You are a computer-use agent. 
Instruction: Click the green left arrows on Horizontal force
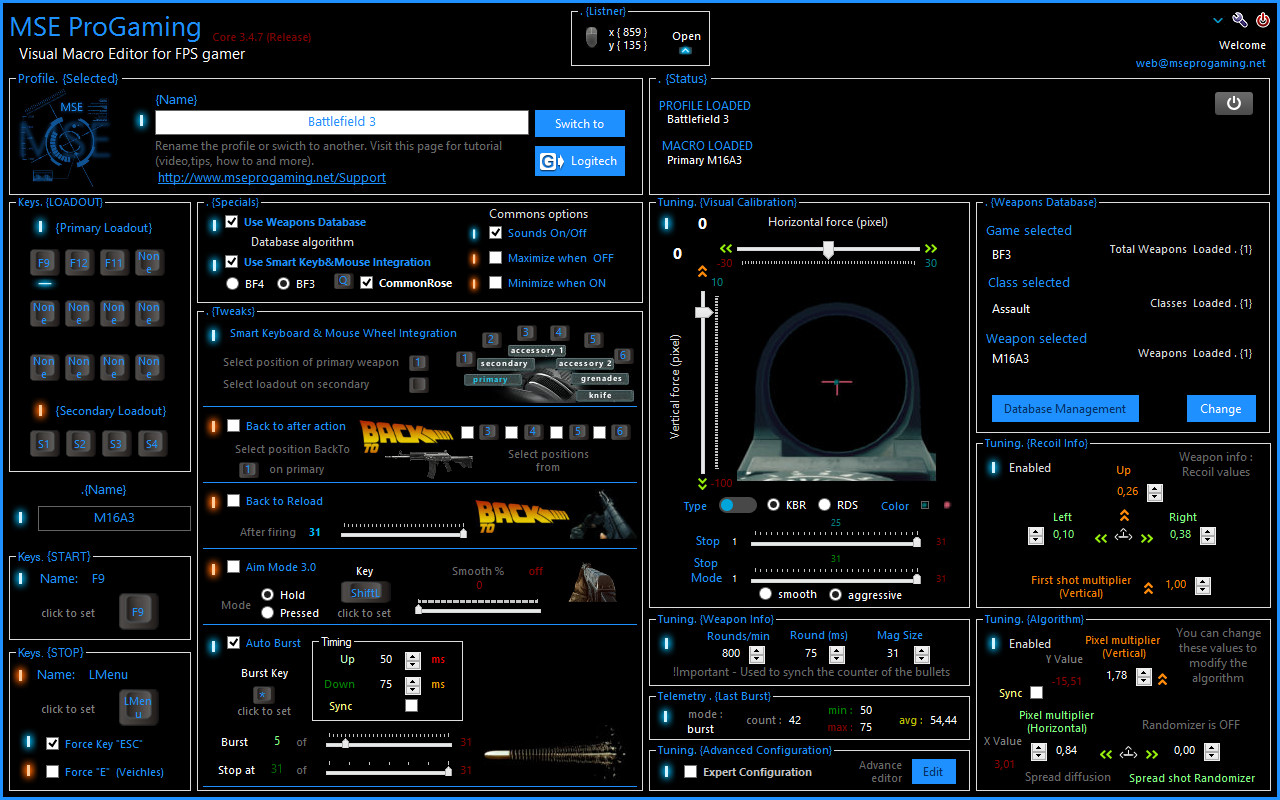(x=726, y=249)
